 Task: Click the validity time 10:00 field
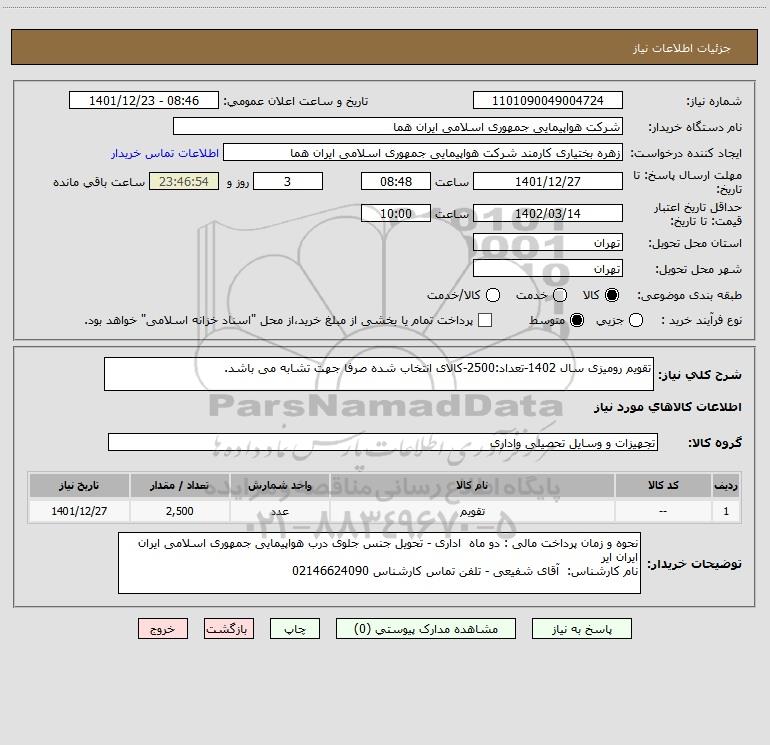396,213
